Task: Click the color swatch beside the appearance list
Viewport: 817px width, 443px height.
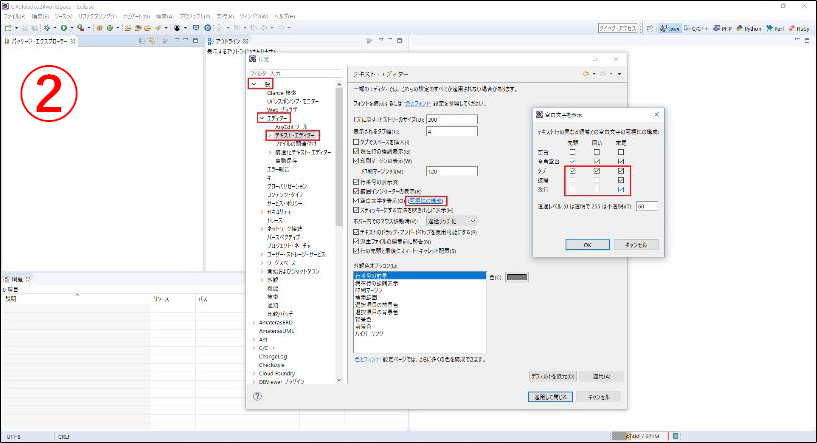Action: click(x=515, y=277)
